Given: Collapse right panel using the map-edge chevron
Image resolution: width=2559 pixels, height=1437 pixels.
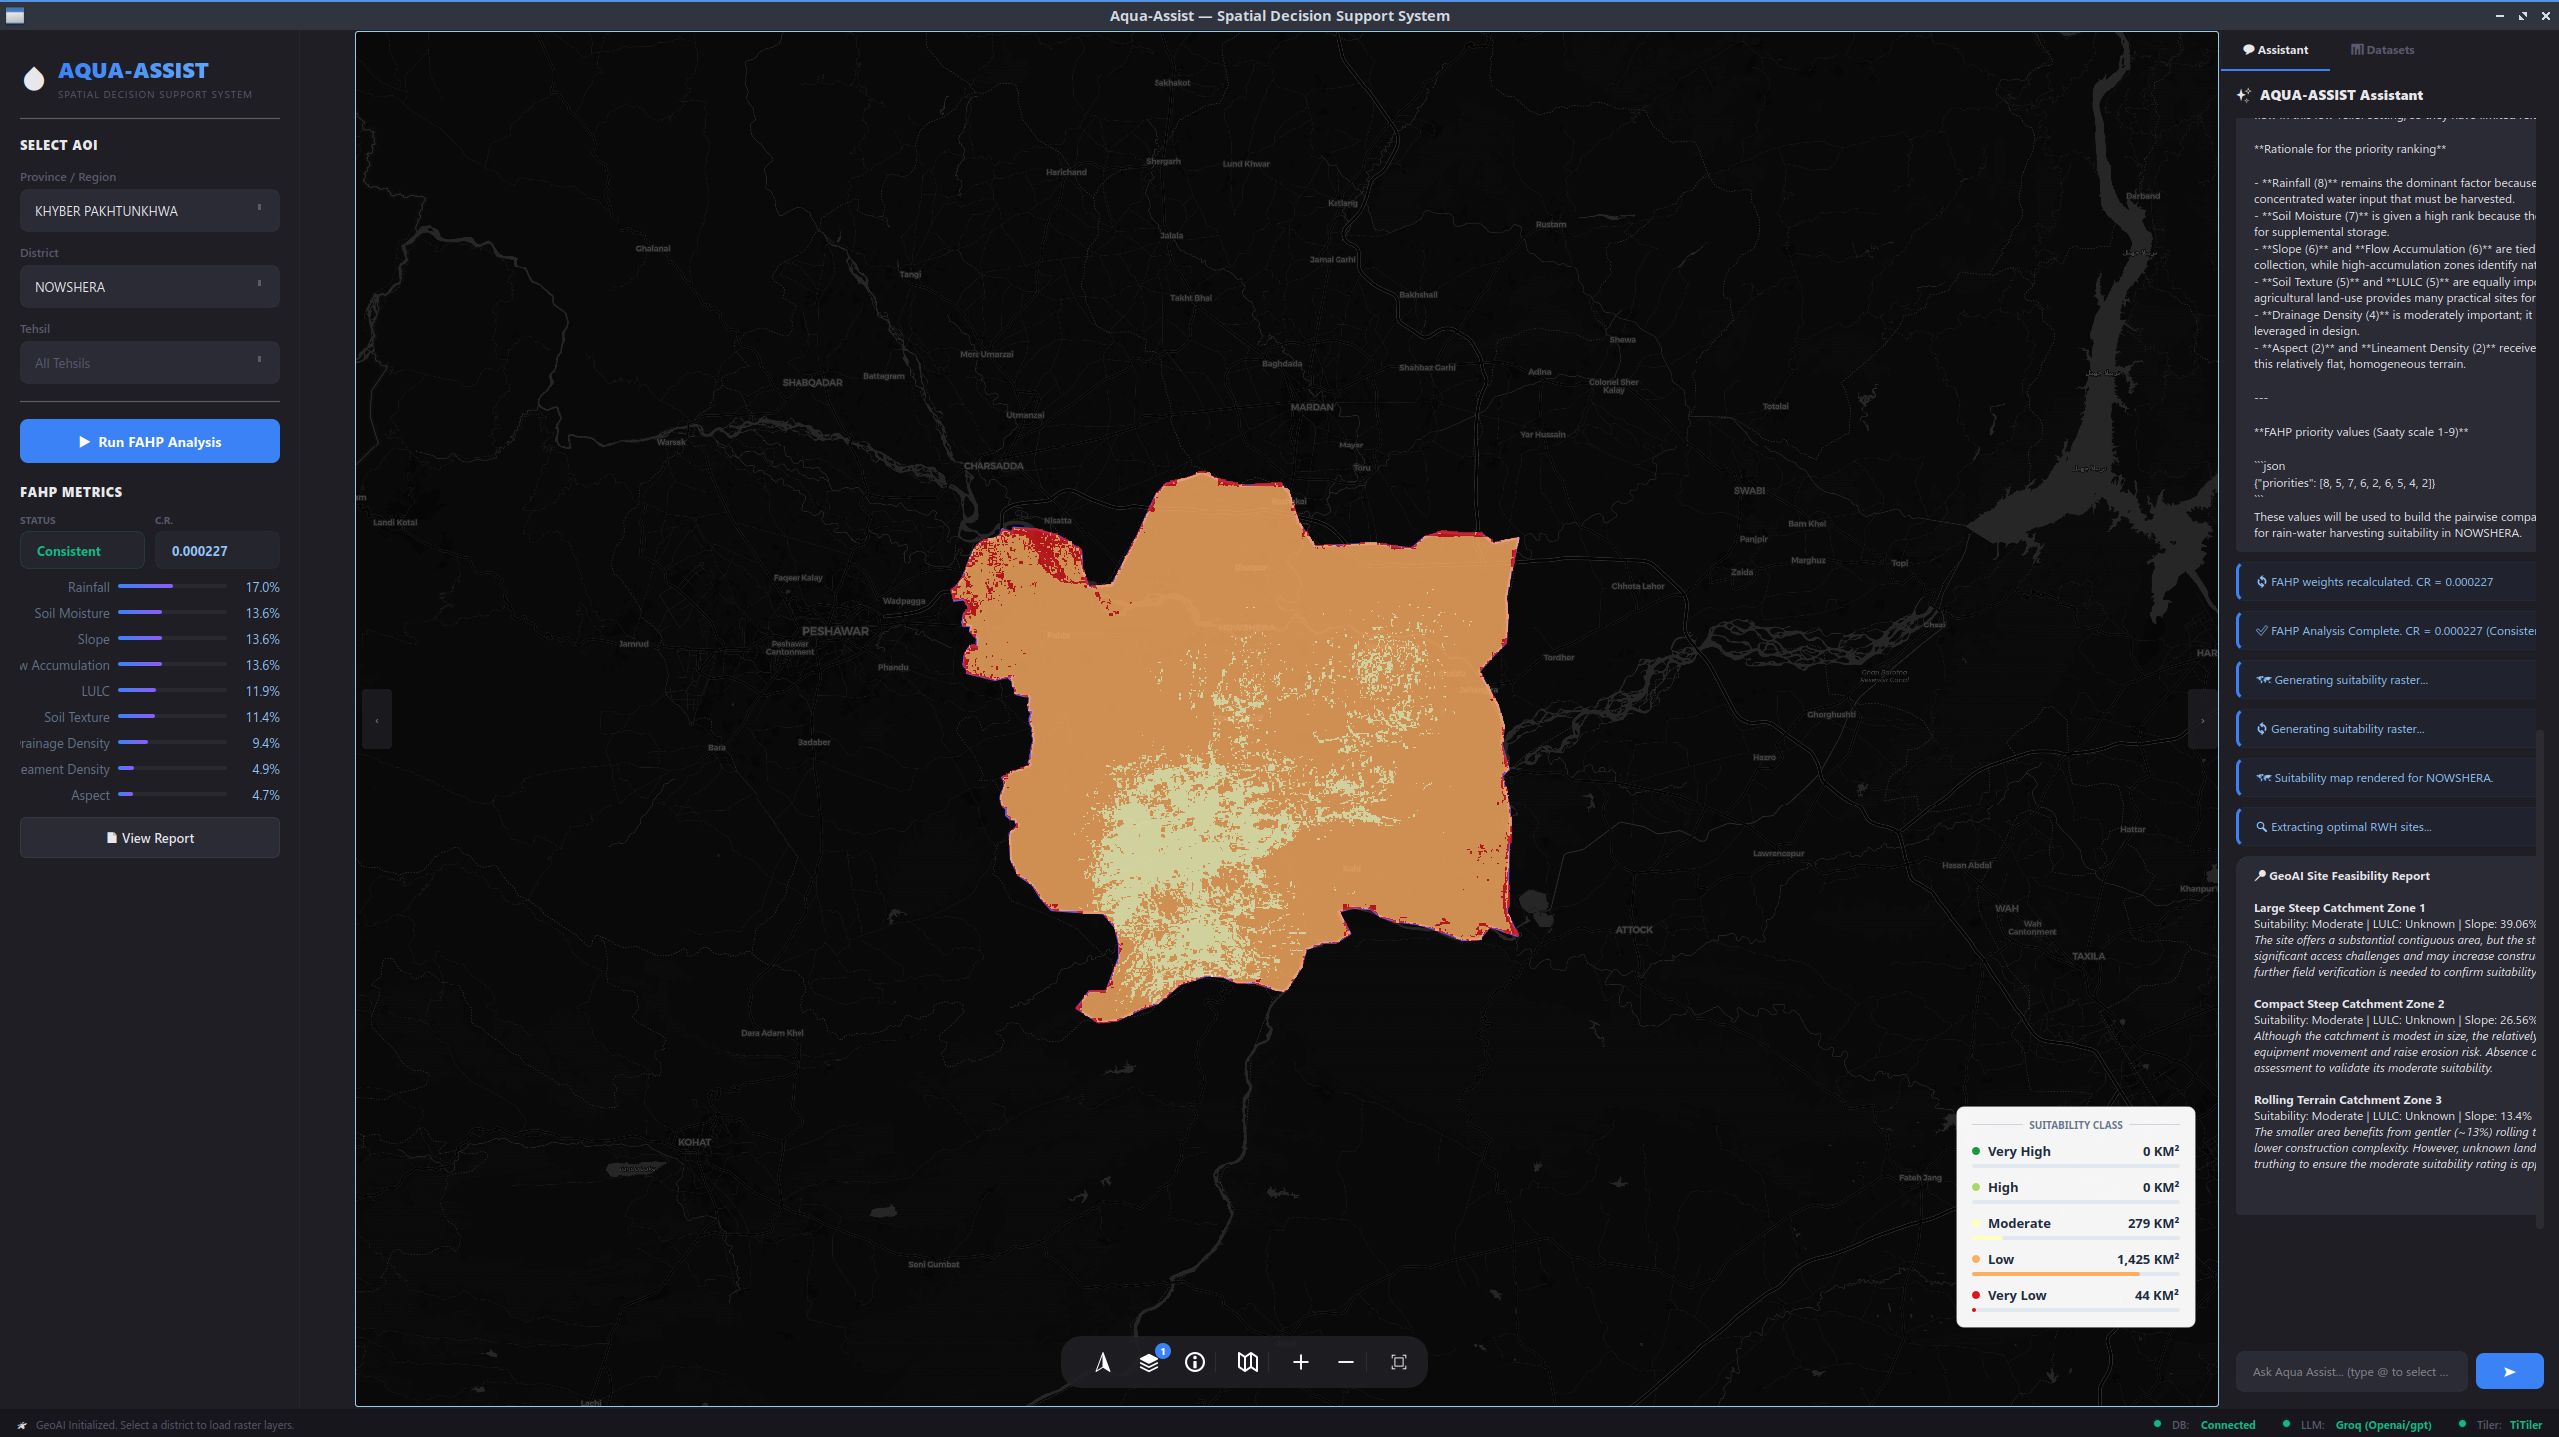Looking at the screenshot, I should 2202,719.
